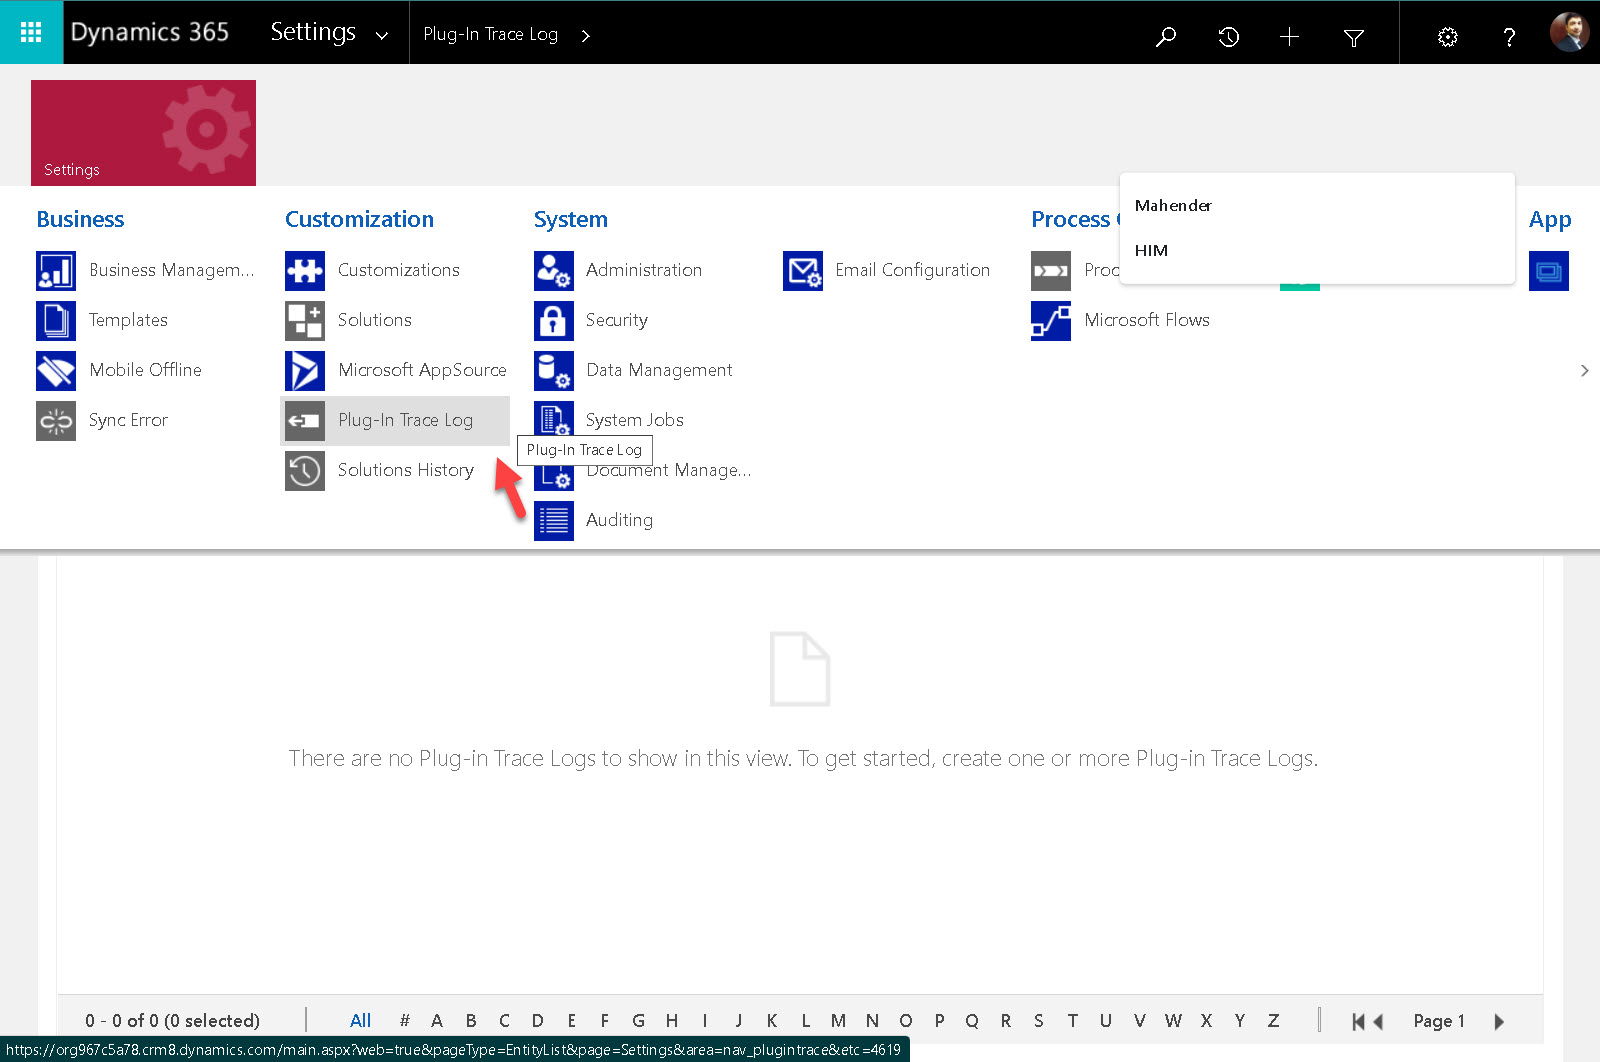Viewport: 1600px width, 1062px height.
Task: Open the Auditing link
Action: pos(619,520)
